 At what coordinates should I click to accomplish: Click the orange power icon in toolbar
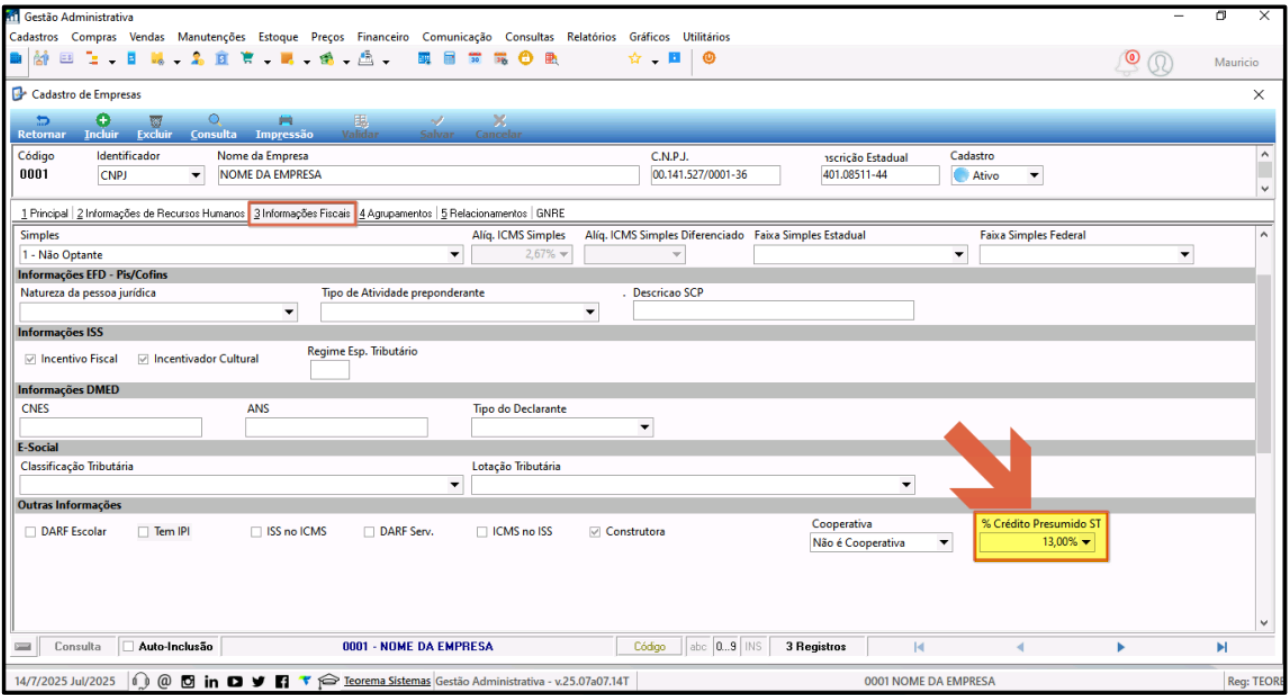click(x=709, y=59)
